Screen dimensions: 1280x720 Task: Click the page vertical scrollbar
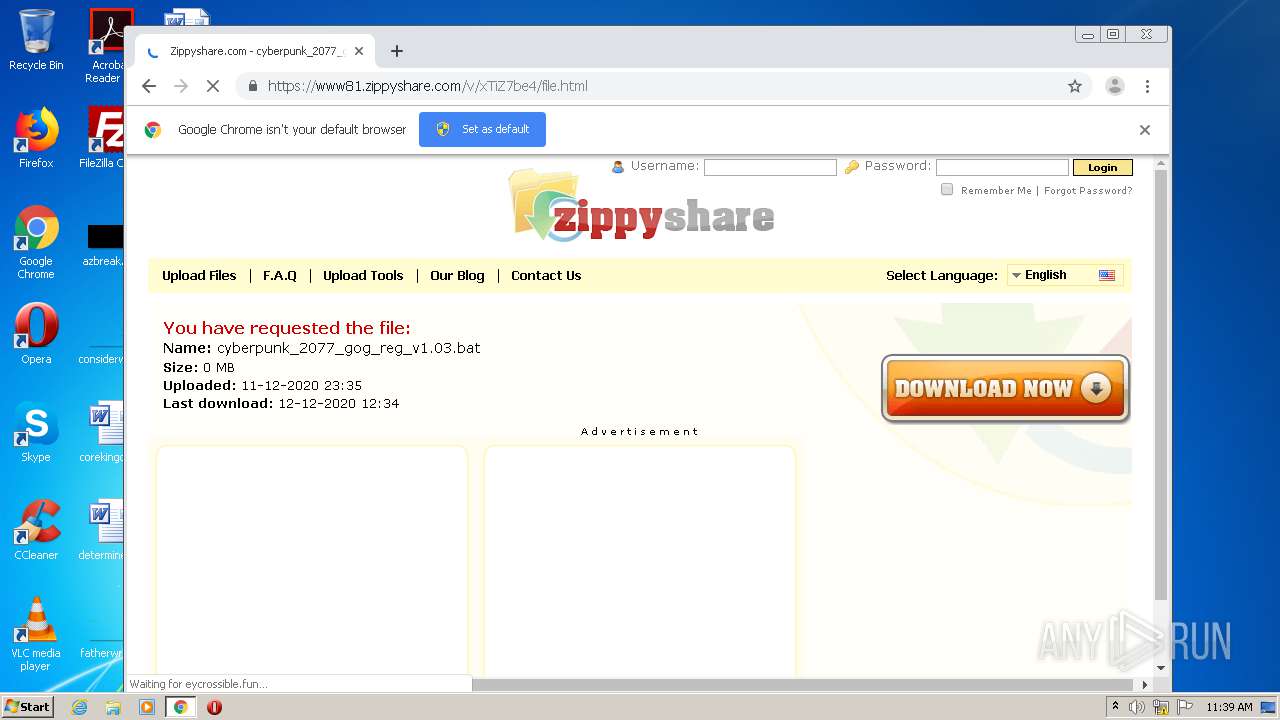click(1160, 385)
